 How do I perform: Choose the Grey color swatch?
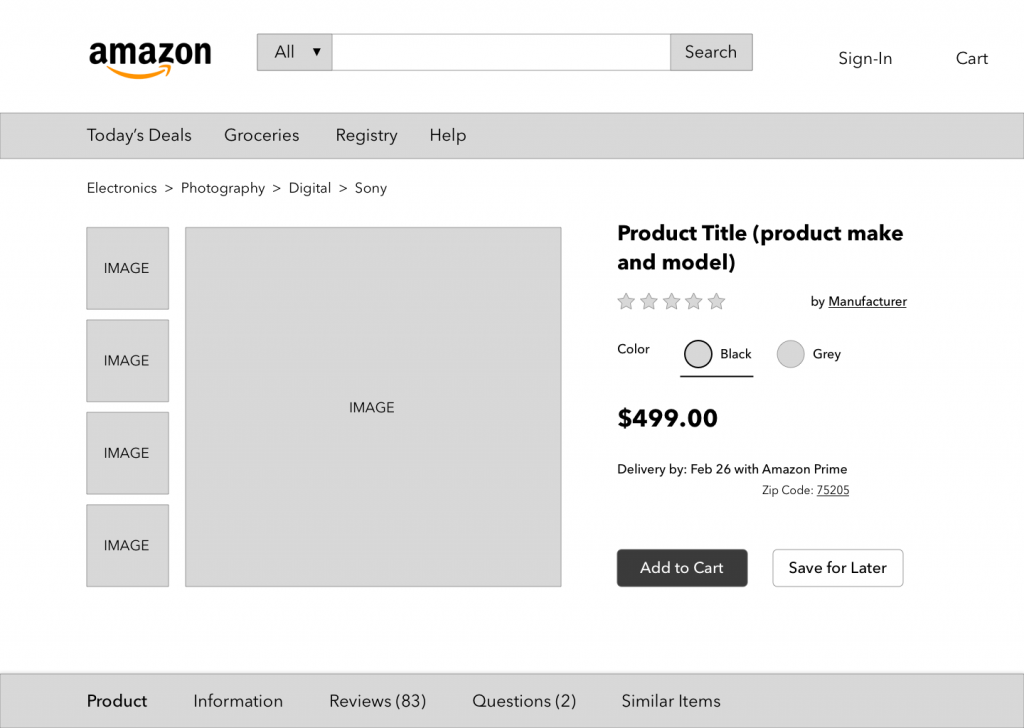791,354
